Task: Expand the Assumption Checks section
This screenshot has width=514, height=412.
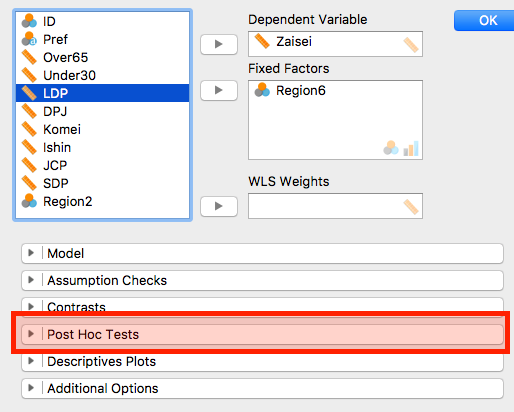Action: pyautogui.click(x=262, y=280)
